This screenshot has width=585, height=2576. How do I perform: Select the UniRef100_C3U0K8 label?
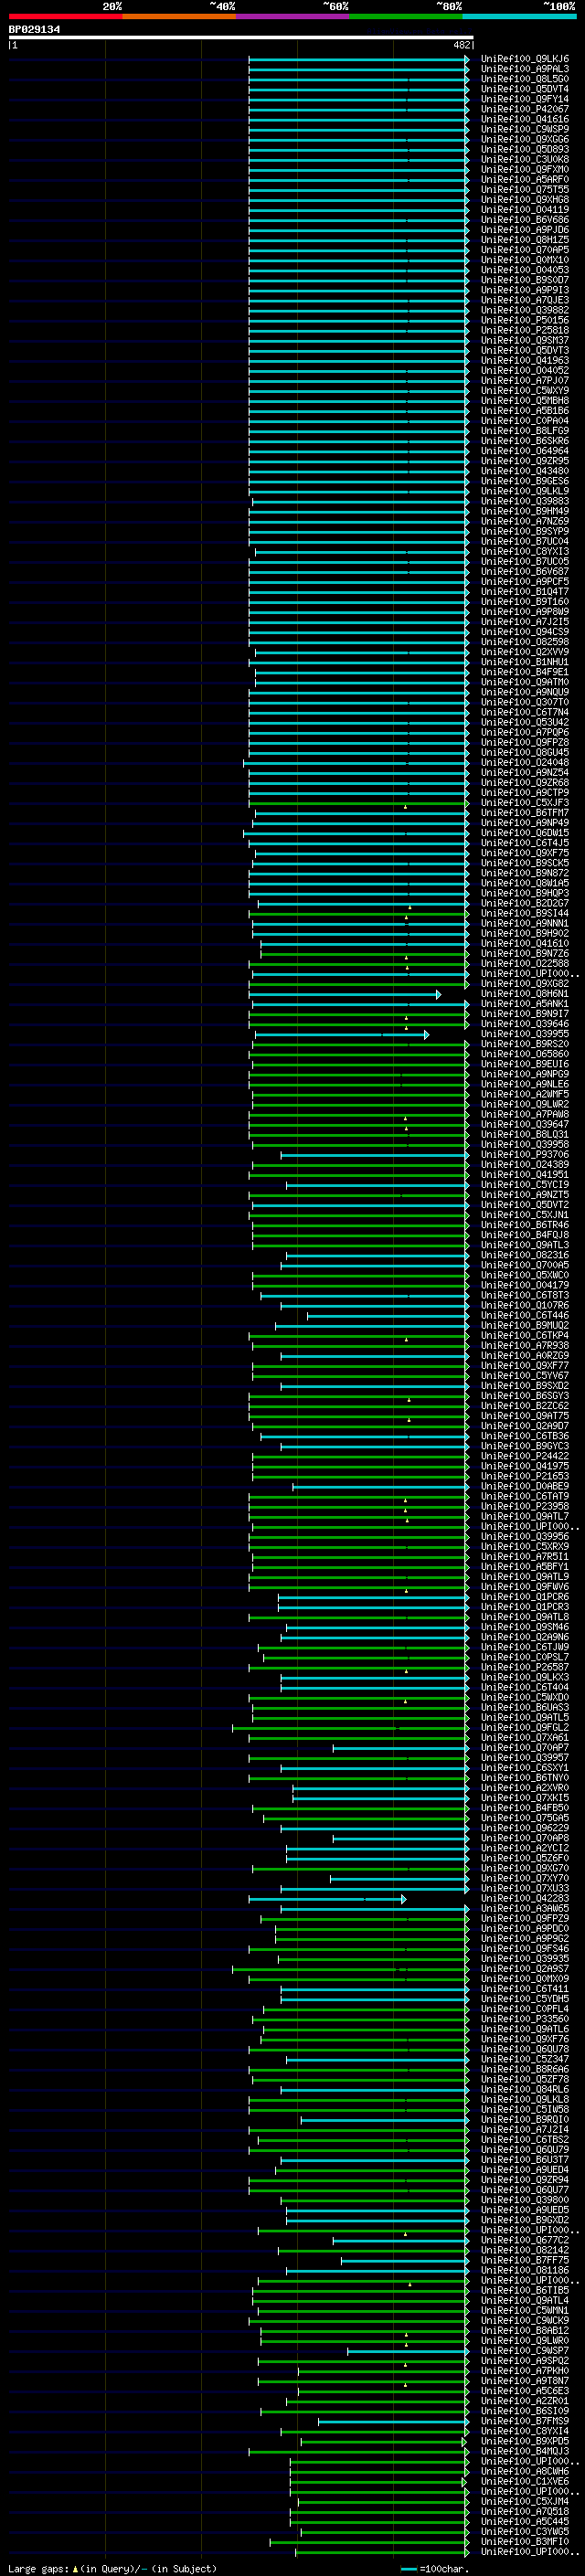524,159
